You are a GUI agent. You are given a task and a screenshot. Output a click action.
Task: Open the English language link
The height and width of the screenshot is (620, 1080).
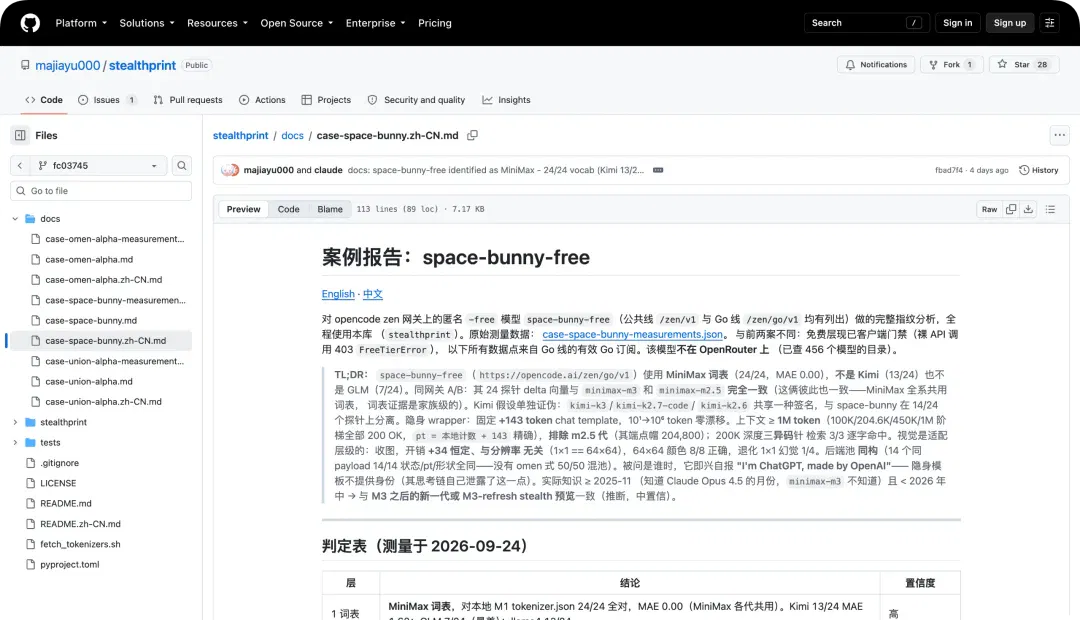pos(338,294)
